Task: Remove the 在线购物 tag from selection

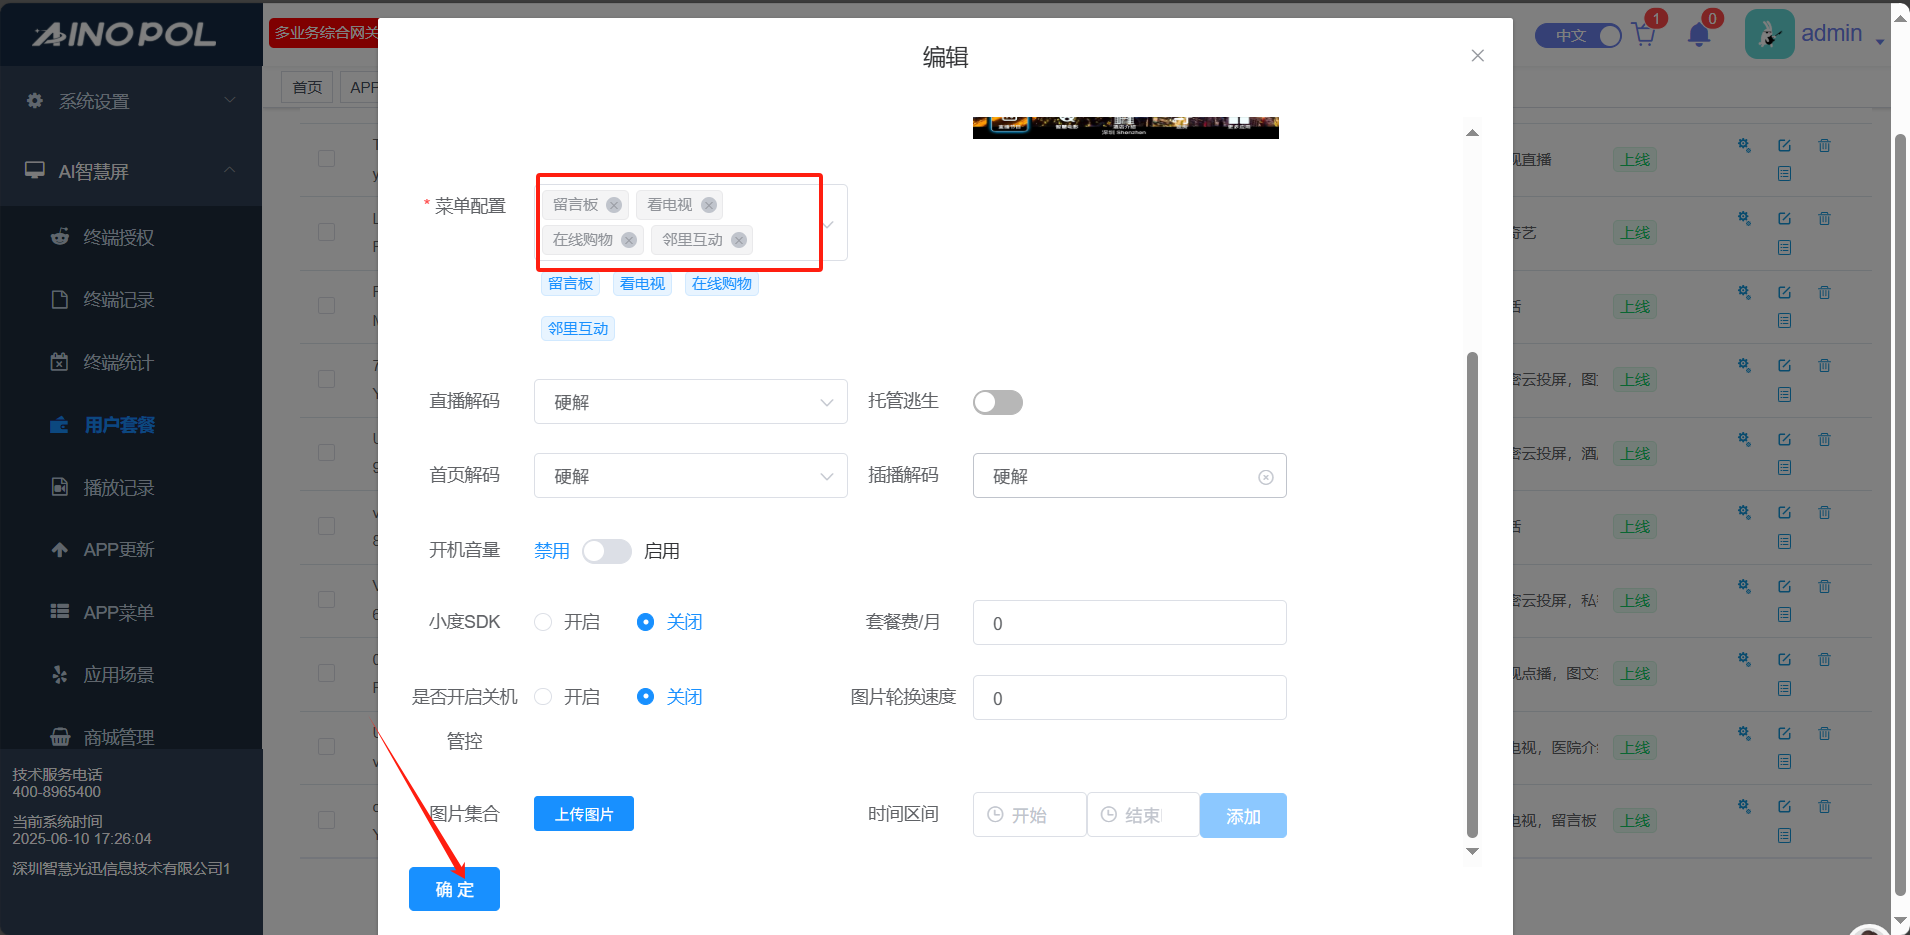Action: click(629, 240)
